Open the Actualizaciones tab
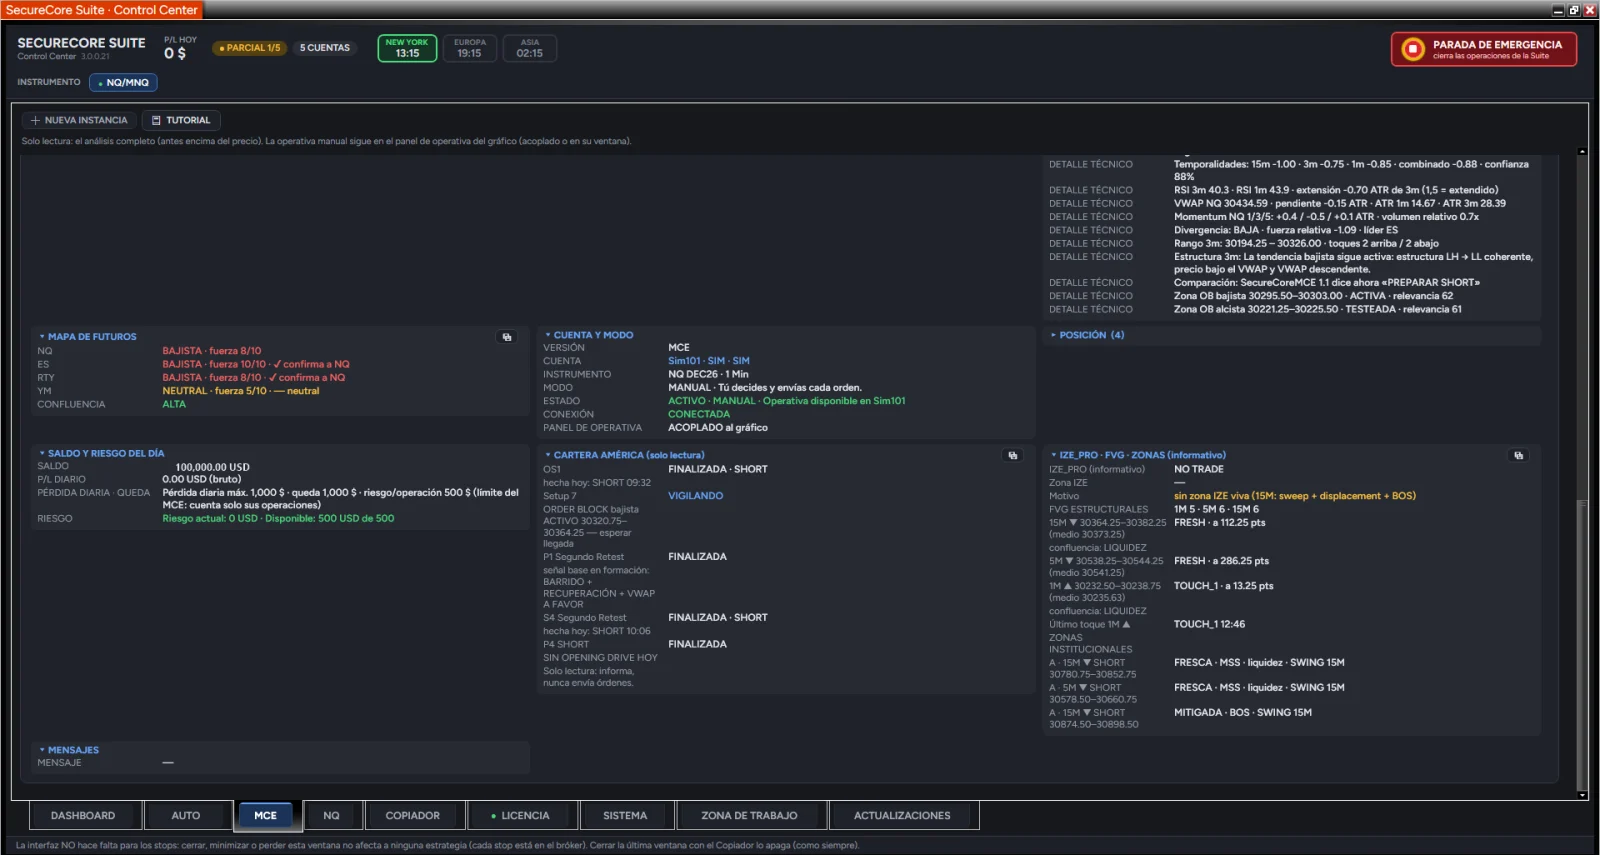The image size is (1600, 855). pyautogui.click(x=902, y=816)
